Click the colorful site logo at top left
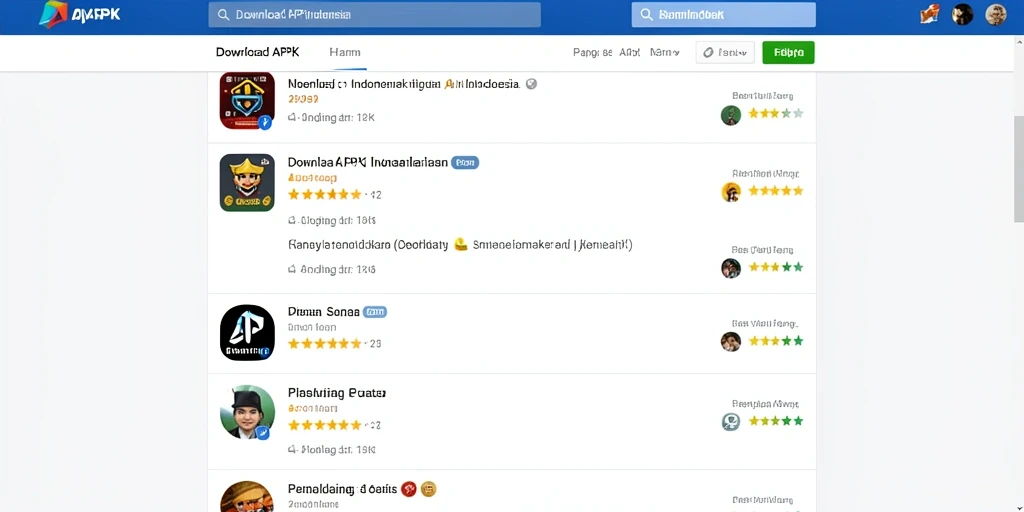The image size is (1024, 512). 53,14
